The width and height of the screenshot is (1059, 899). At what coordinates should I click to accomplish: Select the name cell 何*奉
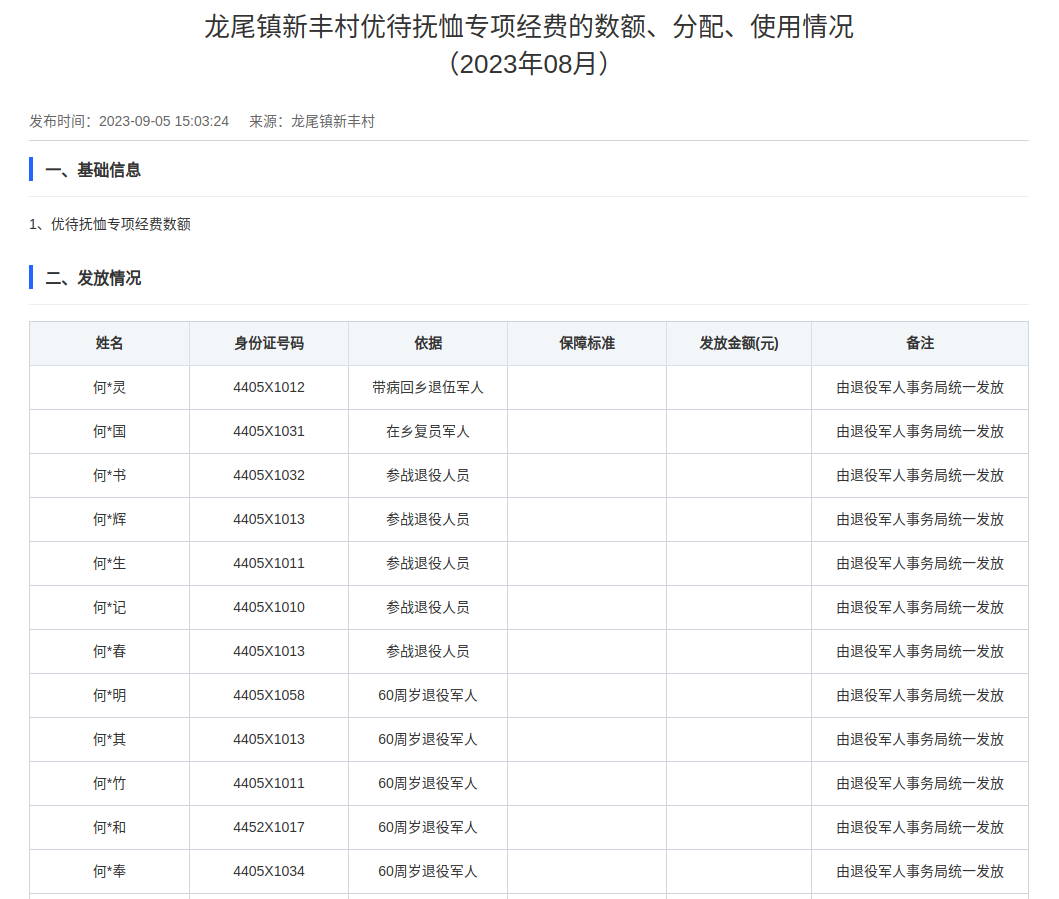pos(109,871)
